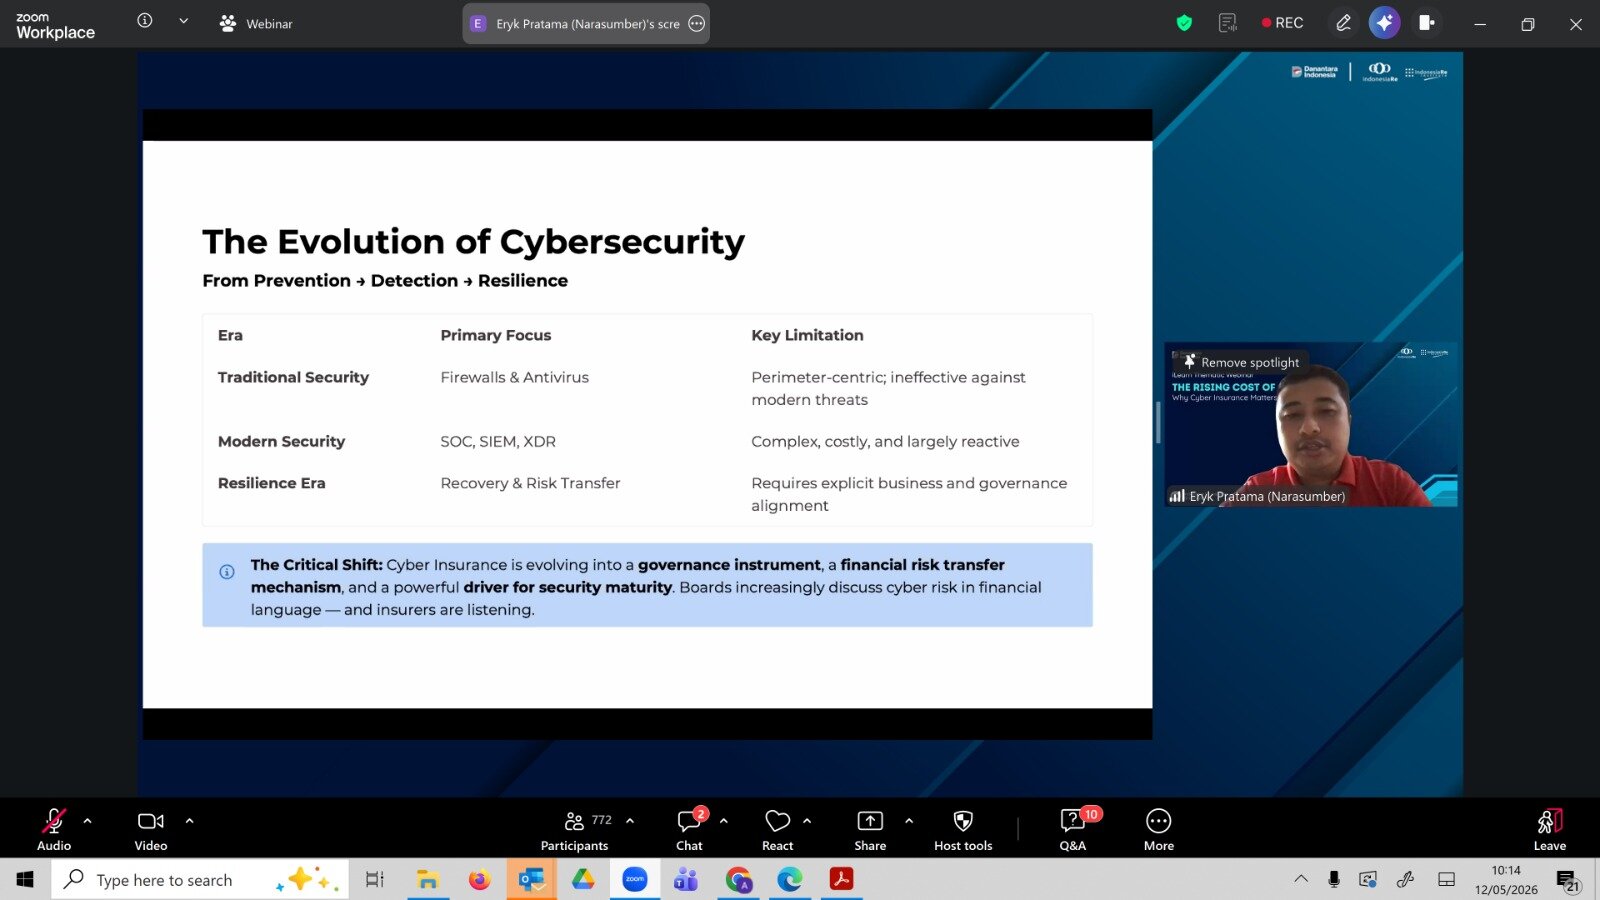Show hidden system tray icons

tap(1301, 879)
